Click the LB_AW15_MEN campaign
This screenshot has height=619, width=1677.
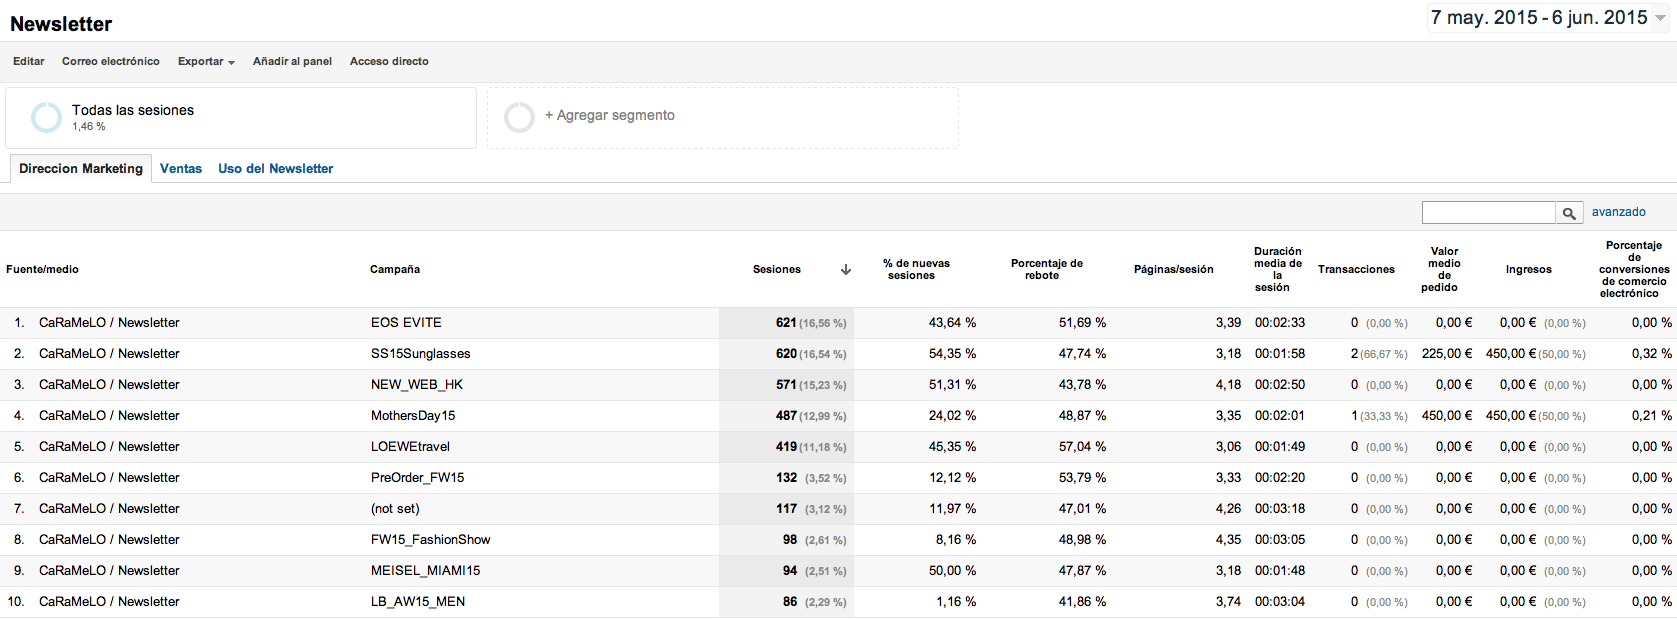(x=418, y=602)
